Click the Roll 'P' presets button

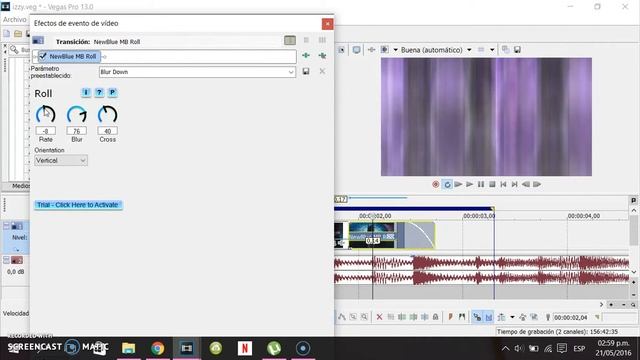(112, 93)
